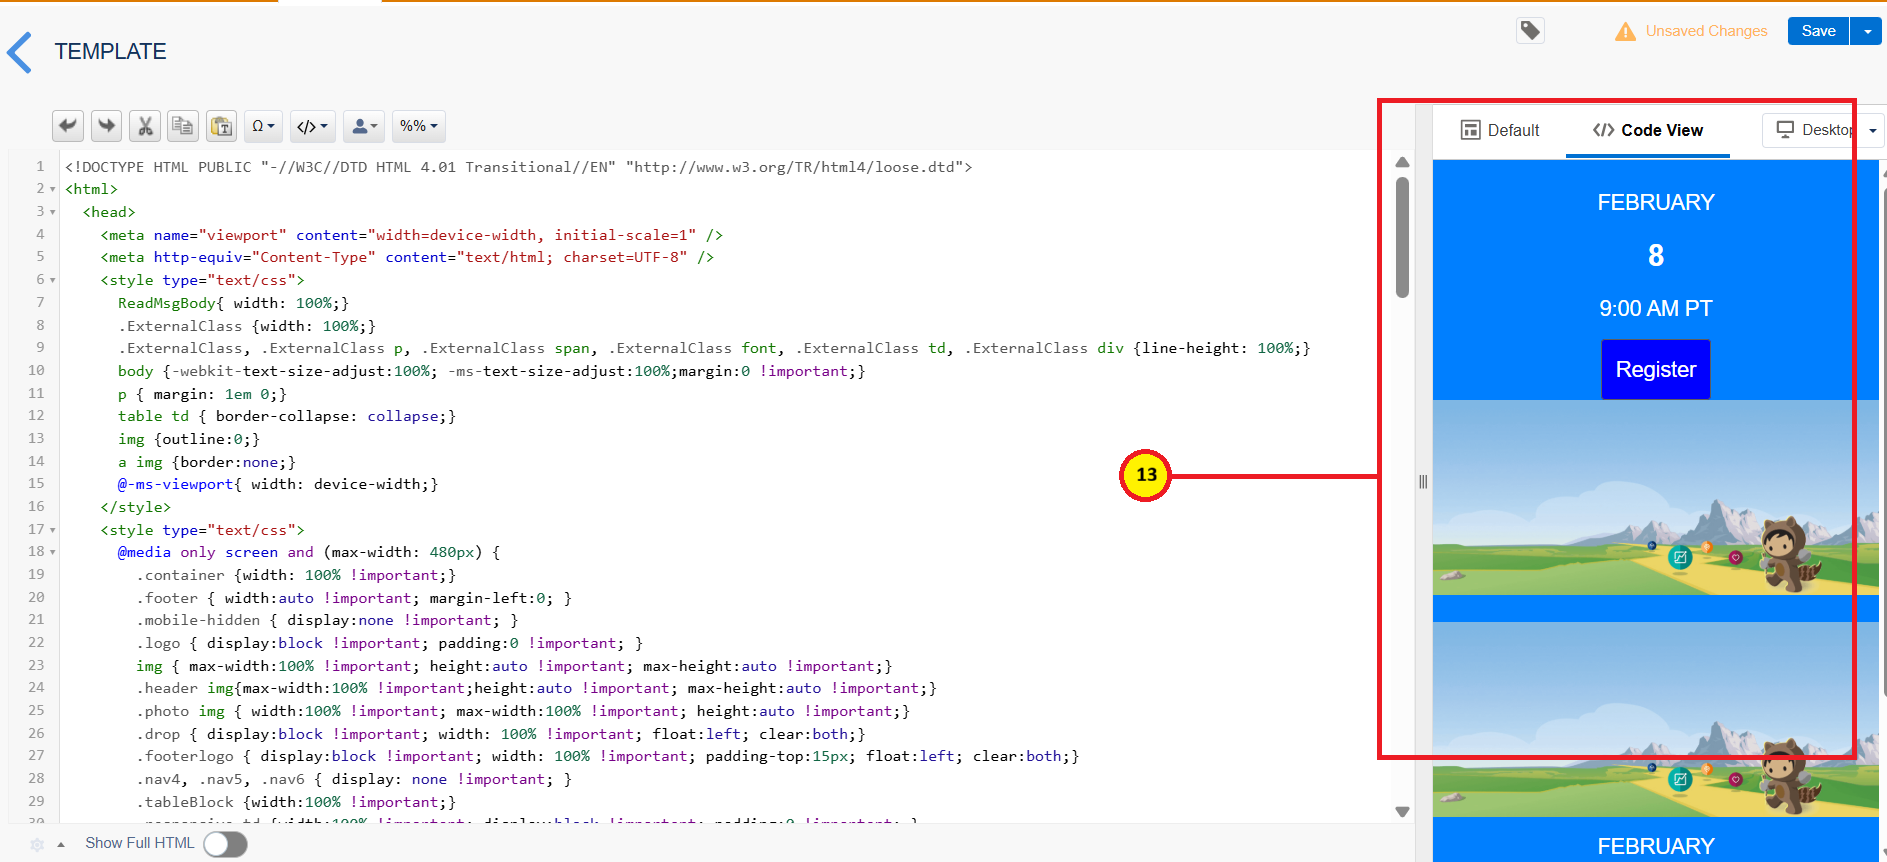Go back using the blue chevron beside TEMPLATE
The width and height of the screenshot is (1887, 862).
click(20, 52)
